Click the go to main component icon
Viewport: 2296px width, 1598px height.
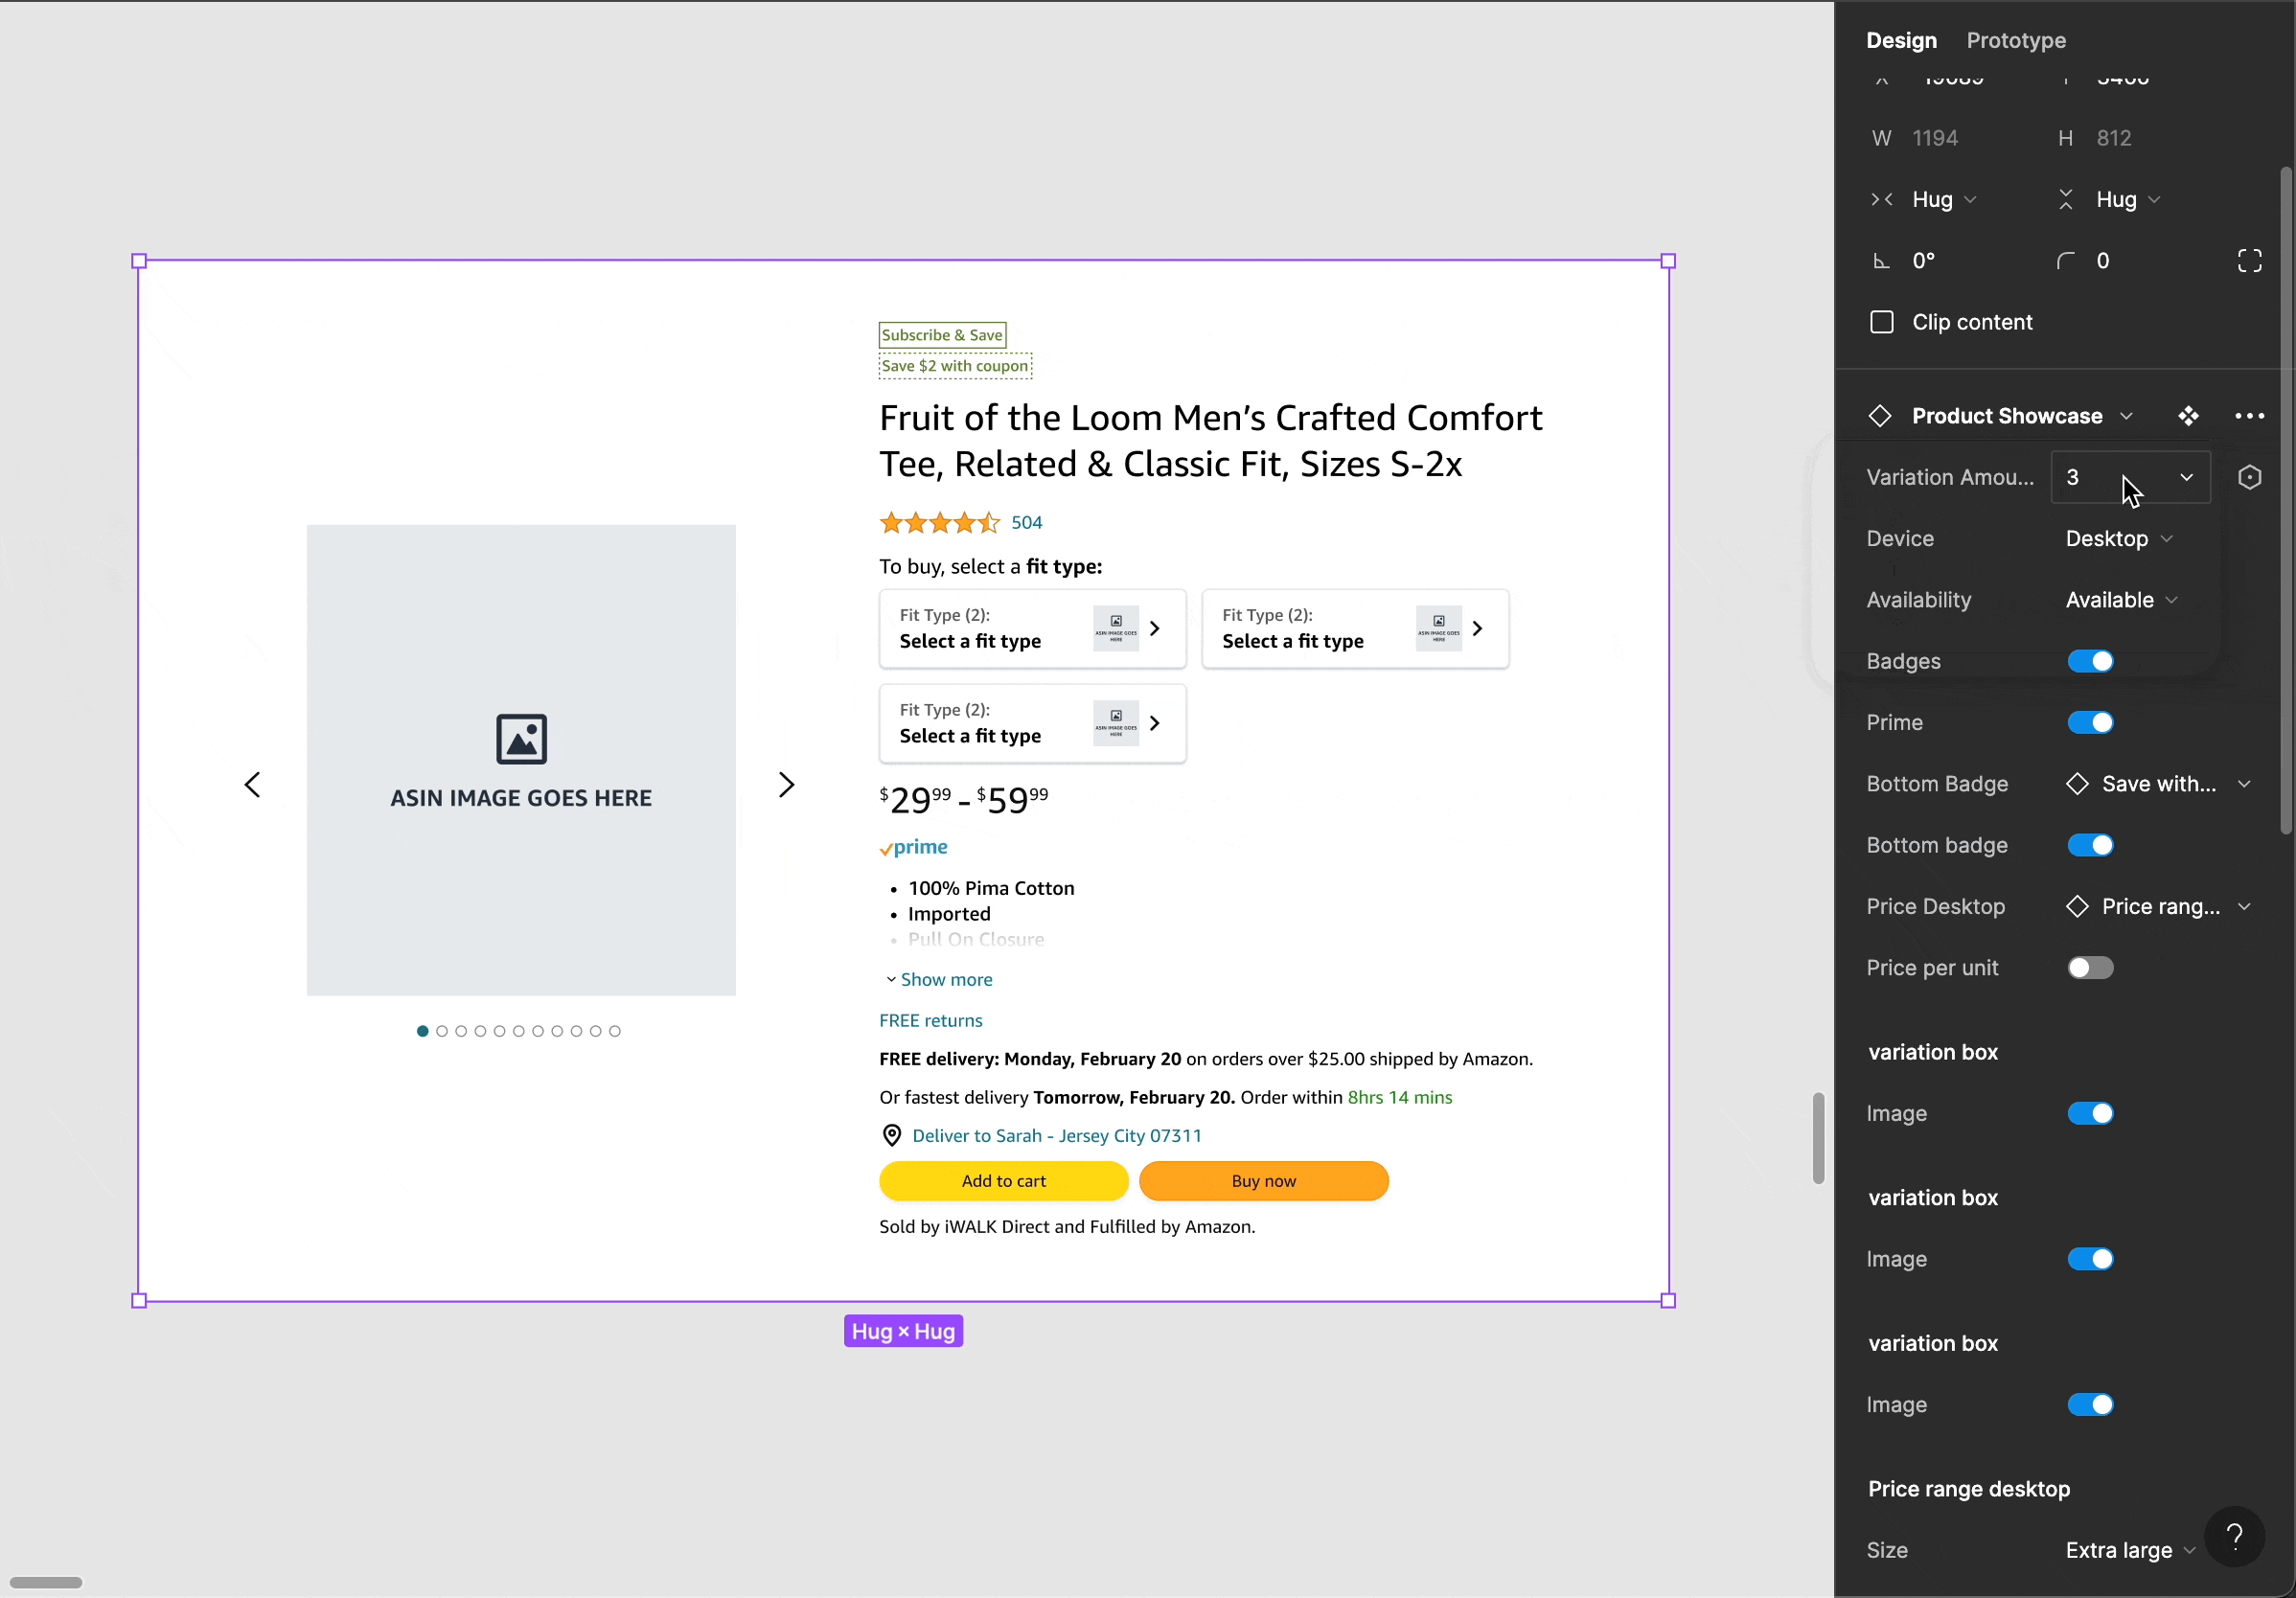coord(2188,416)
